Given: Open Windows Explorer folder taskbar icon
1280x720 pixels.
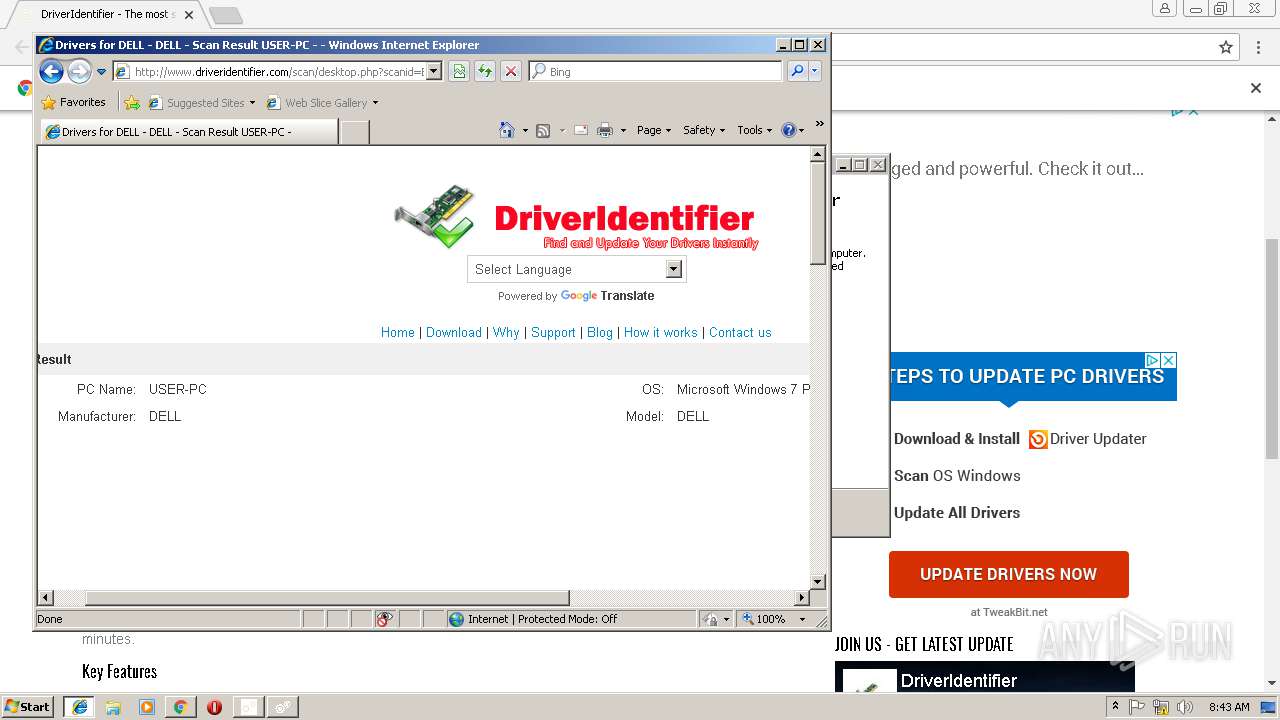Looking at the screenshot, I should pos(113,707).
